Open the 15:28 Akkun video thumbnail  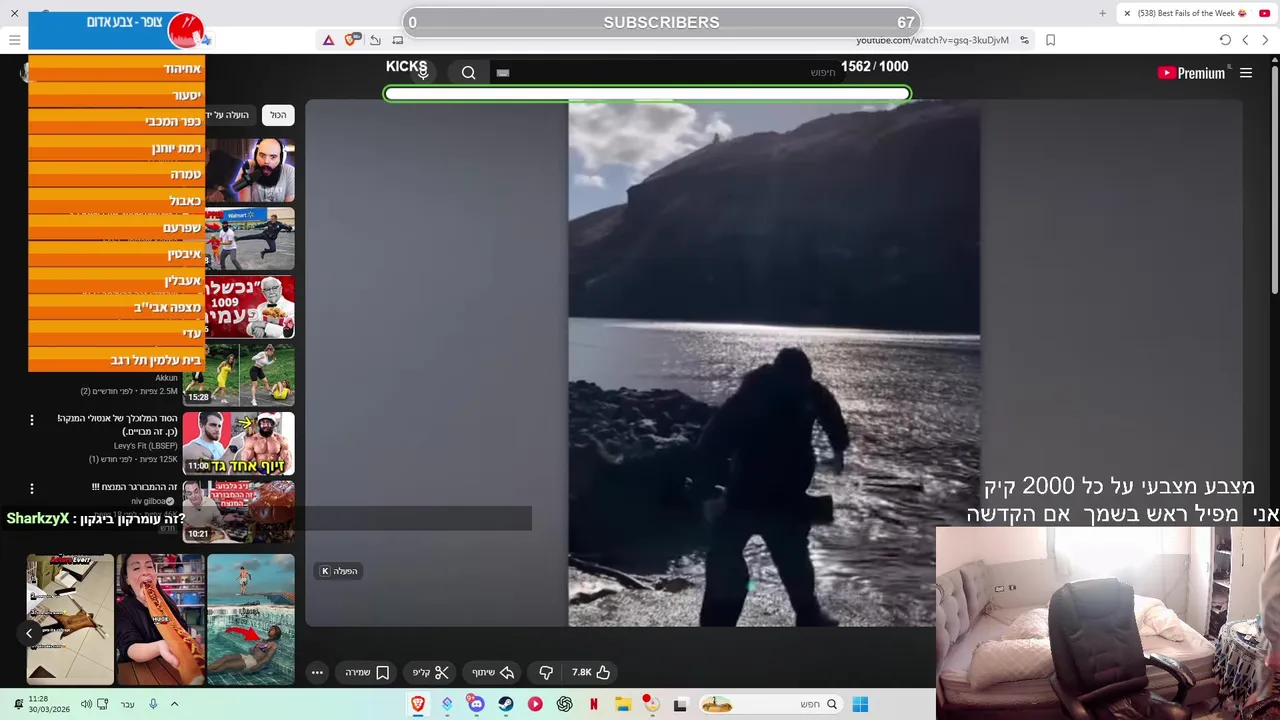(x=239, y=374)
